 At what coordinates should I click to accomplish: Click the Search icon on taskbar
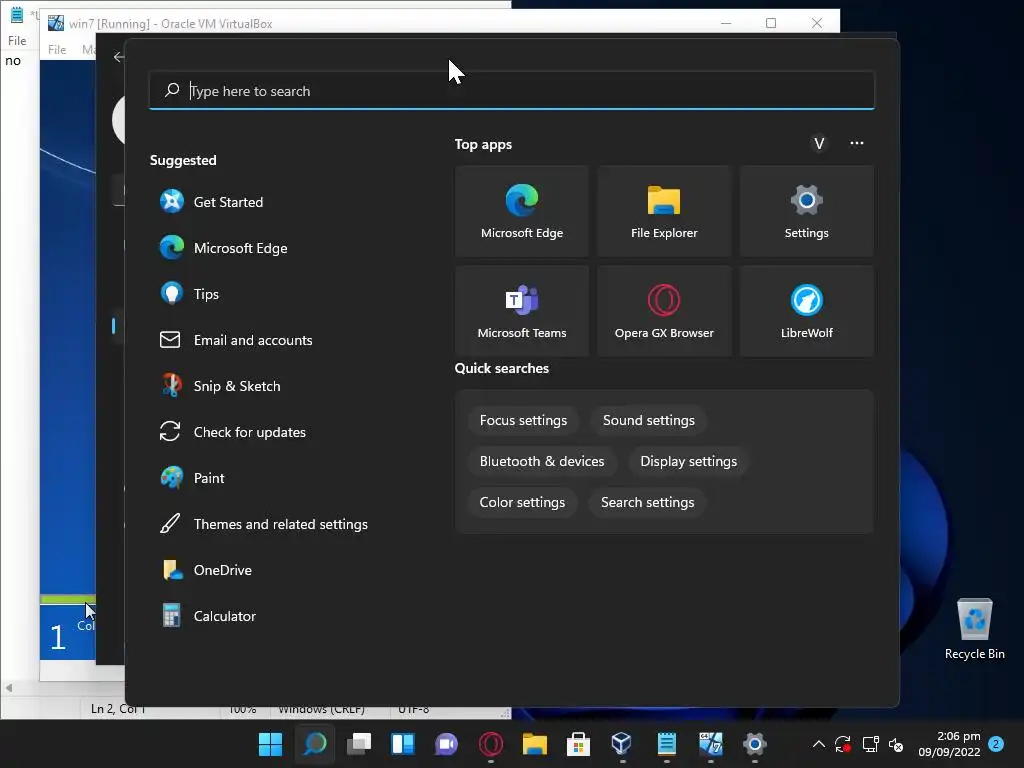point(315,744)
